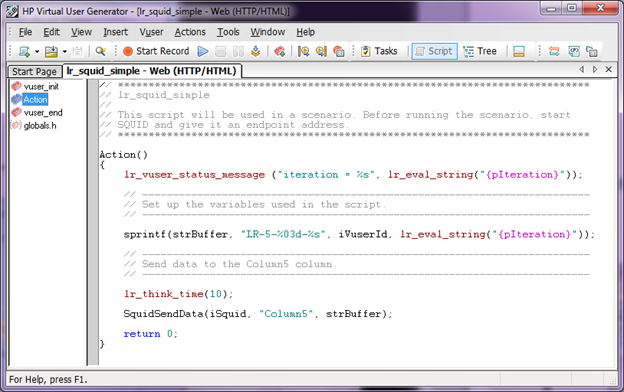Click the last toolbar windows icon
This screenshot has height=392, width=624.
592,51
